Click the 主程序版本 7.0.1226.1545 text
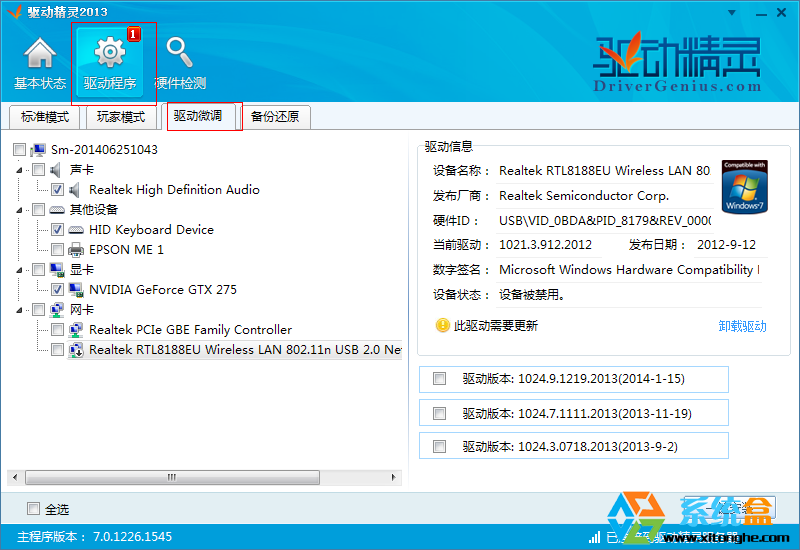The height and width of the screenshot is (550, 800). 94,537
